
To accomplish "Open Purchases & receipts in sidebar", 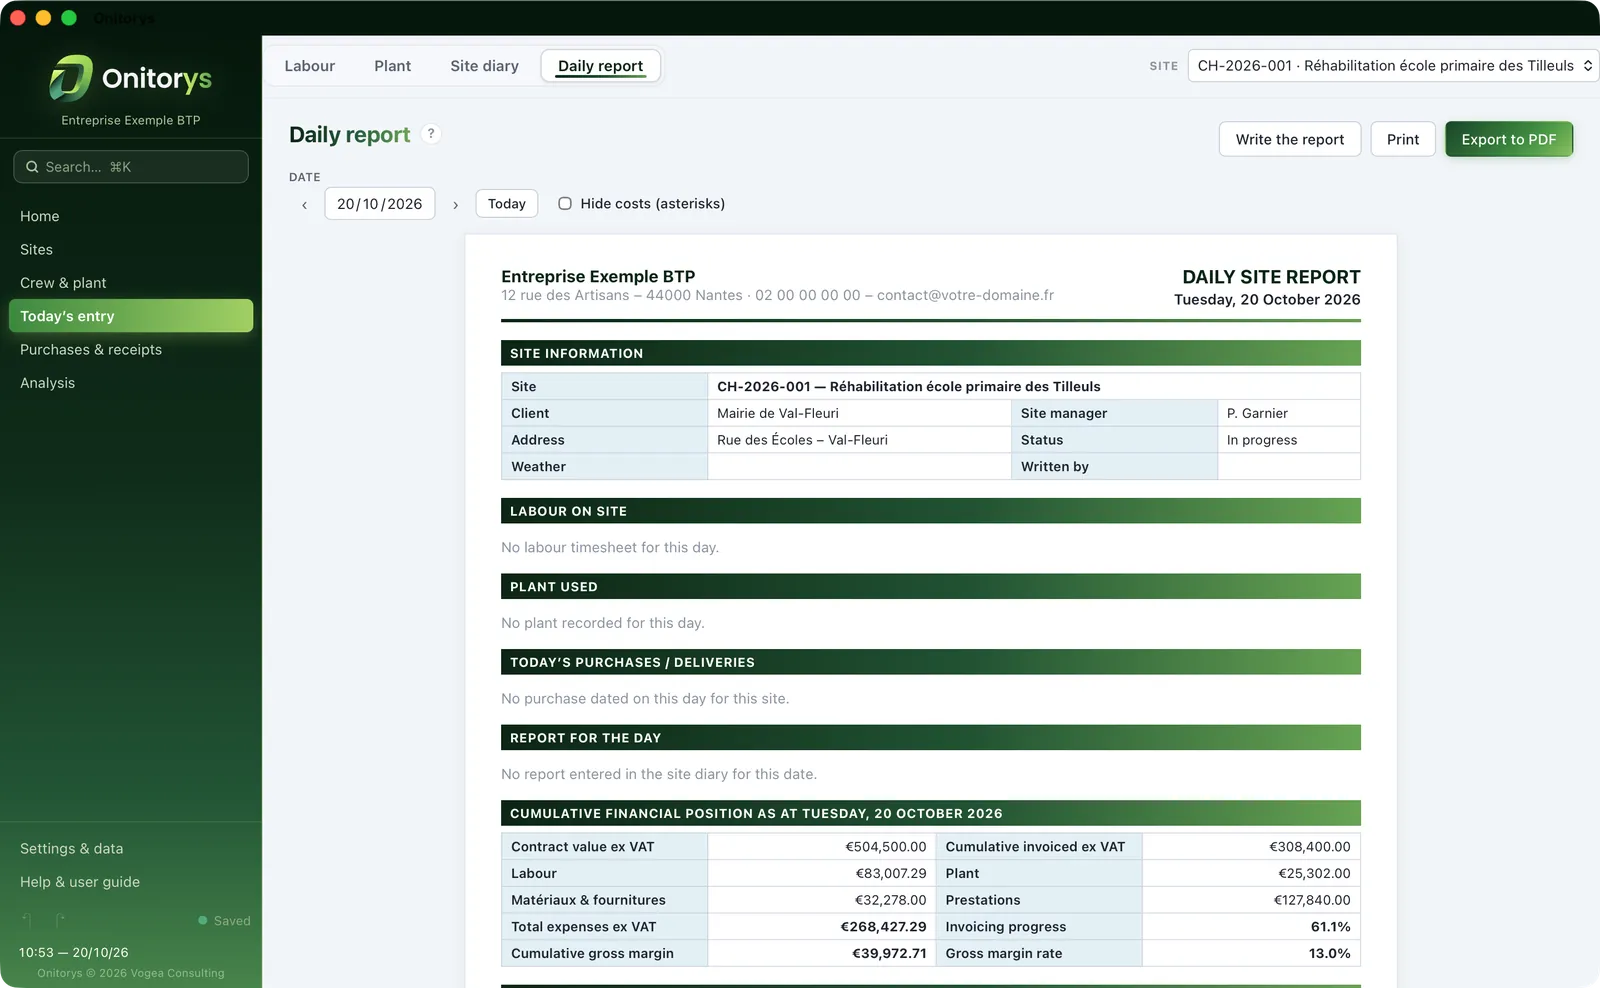I will coord(131,349).
